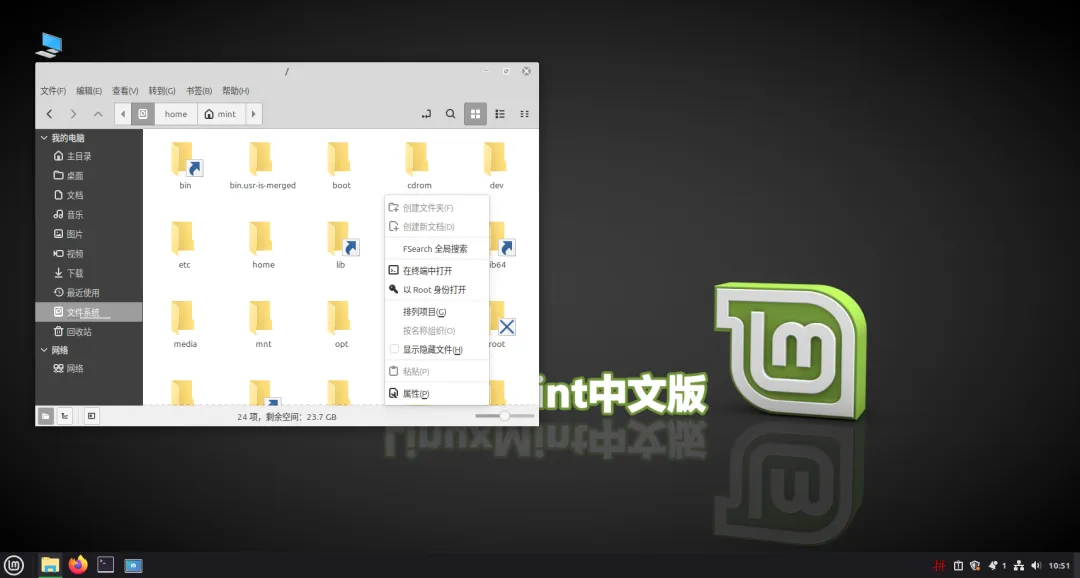
Task: Choose 以 Root 身份打开 in context menu
Action: pyautogui.click(x=437, y=290)
